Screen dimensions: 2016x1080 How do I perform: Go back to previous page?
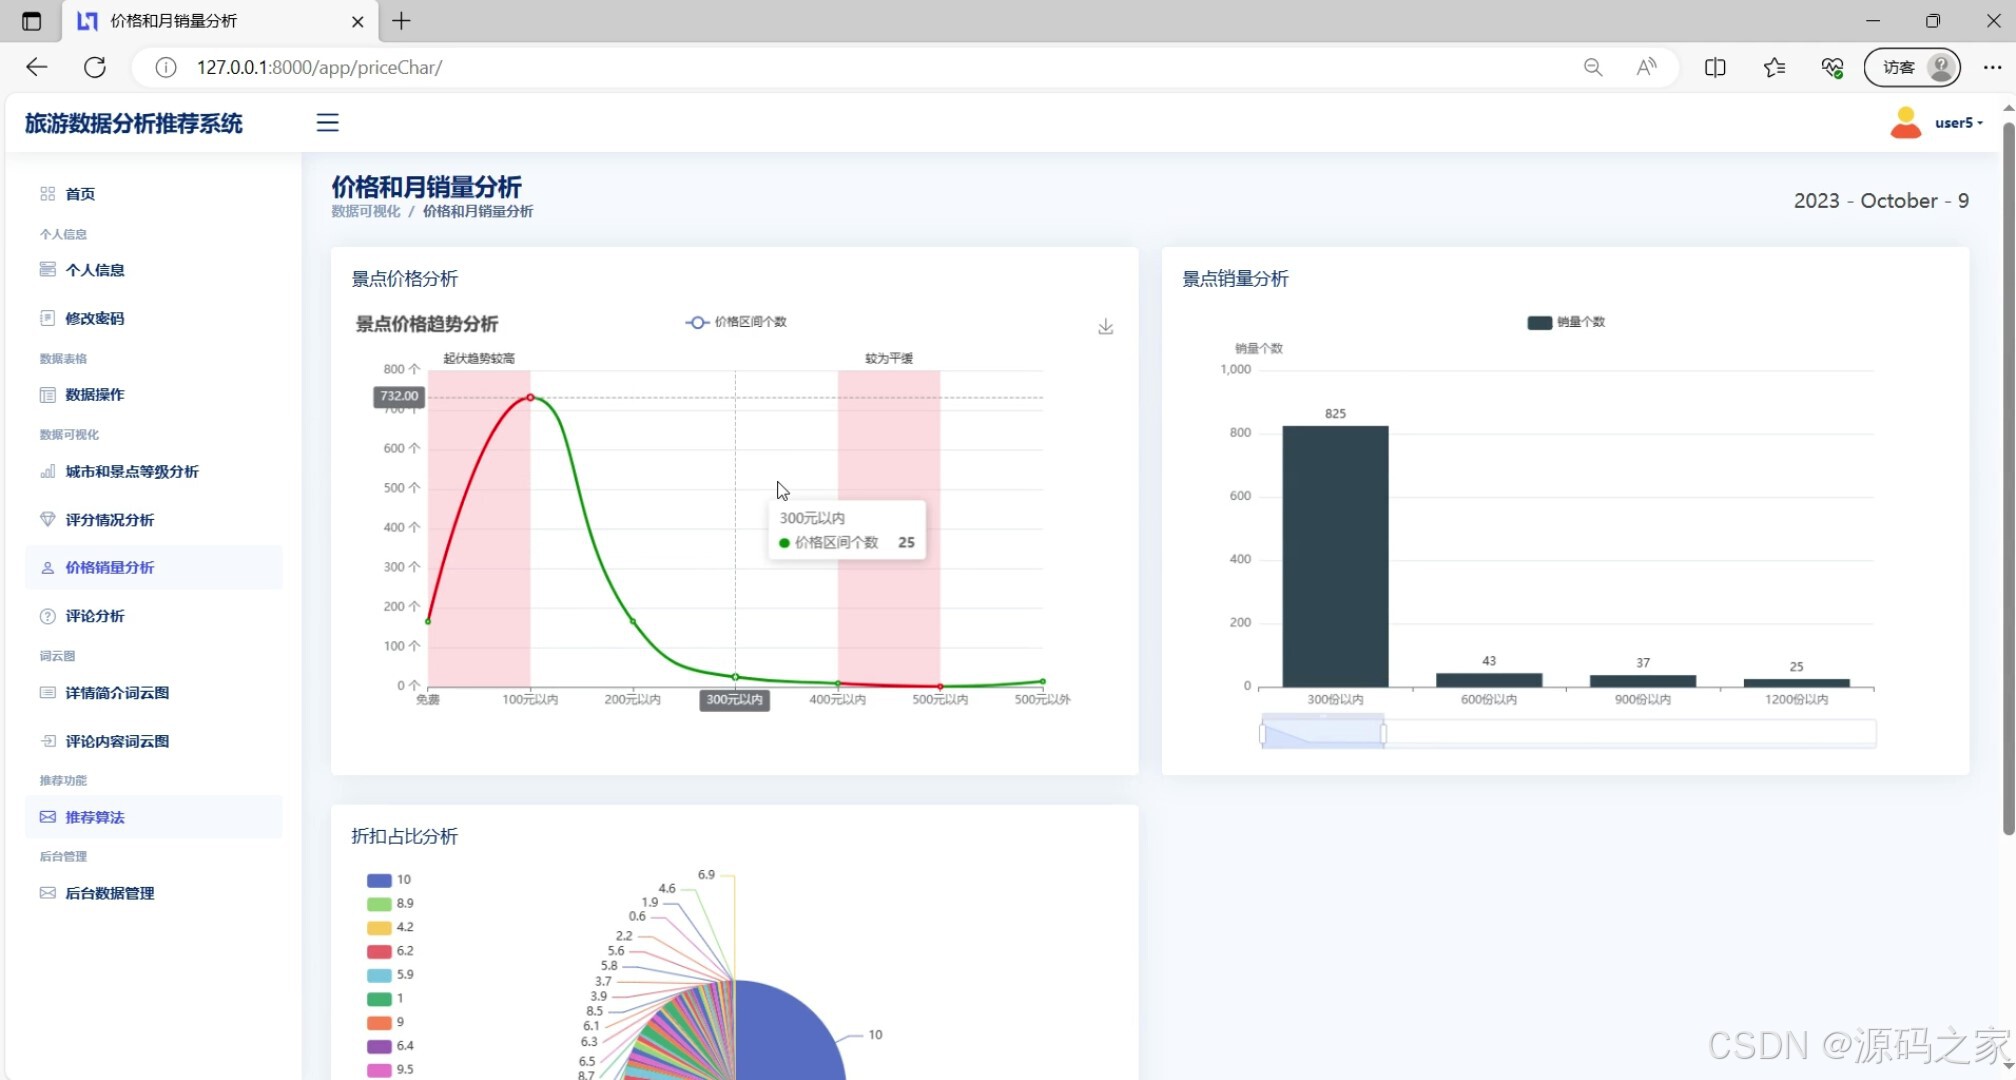click(x=37, y=67)
